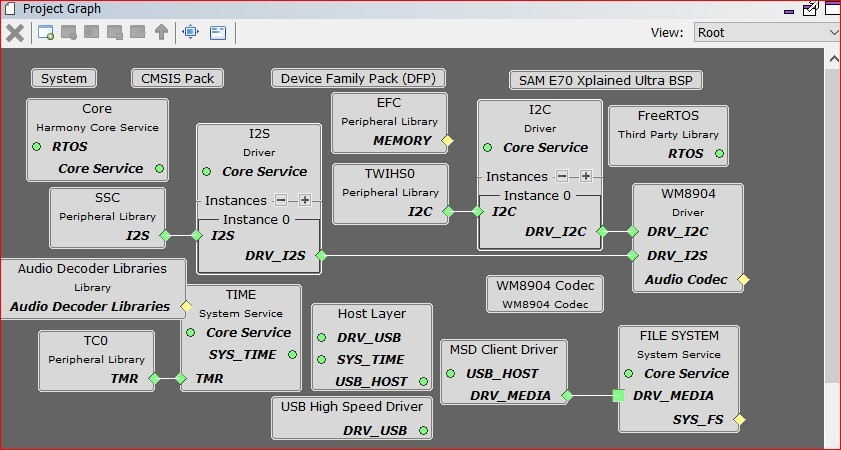This screenshot has width=841, height=450.
Task: Click the green DRV_I2C diamond on I2C driver
Action: tap(602, 232)
